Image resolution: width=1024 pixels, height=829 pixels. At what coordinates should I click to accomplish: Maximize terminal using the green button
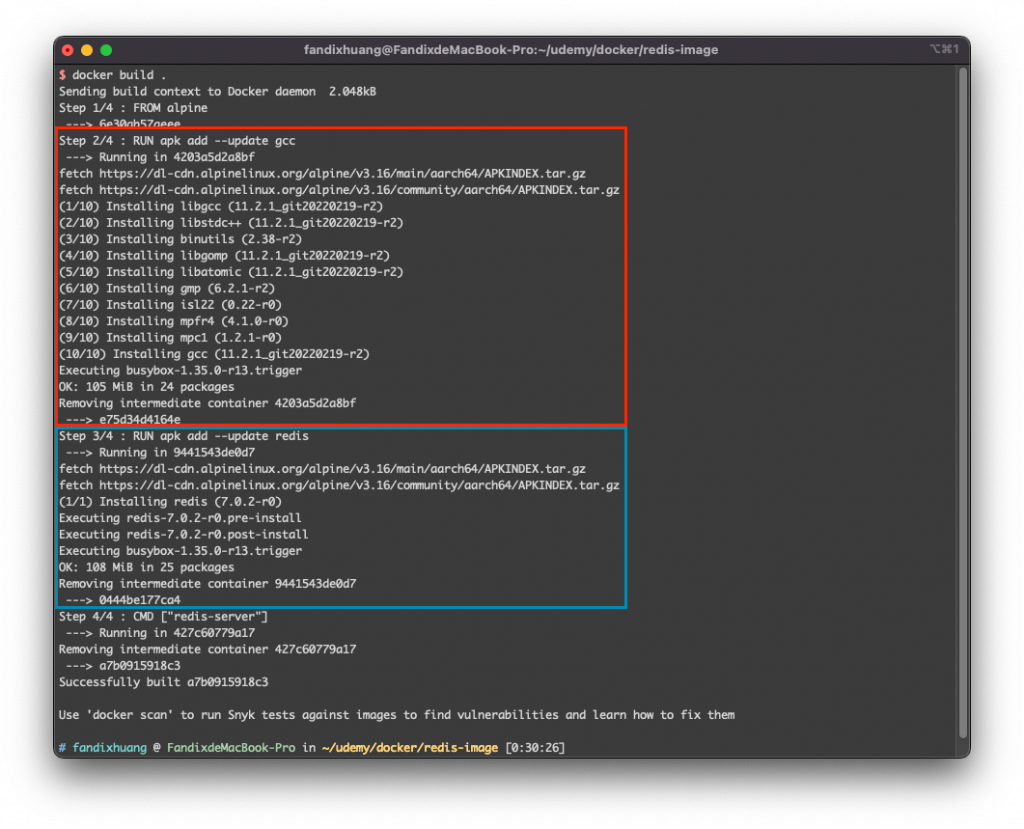[x=106, y=50]
